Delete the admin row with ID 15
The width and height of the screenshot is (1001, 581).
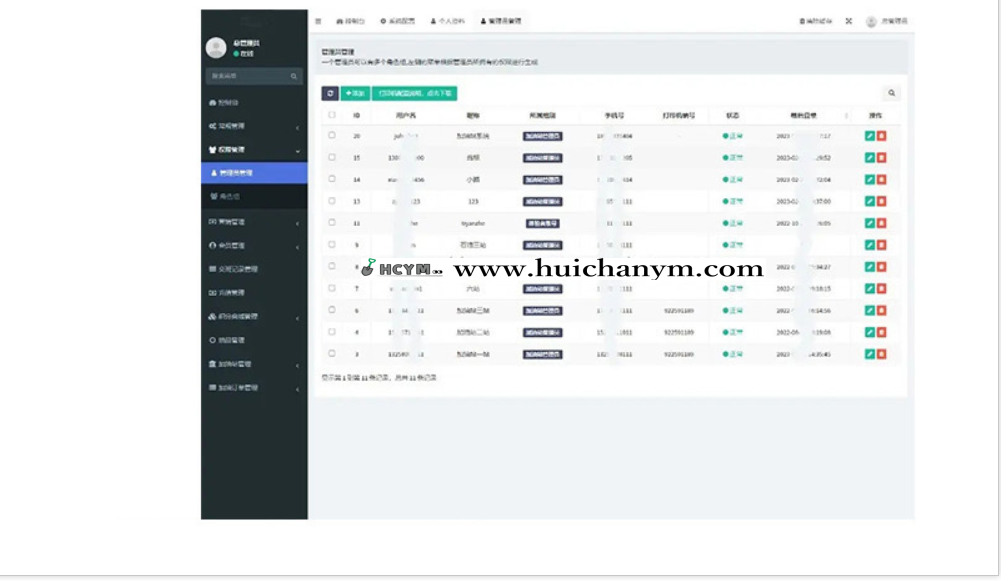click(x=882, y=158)
